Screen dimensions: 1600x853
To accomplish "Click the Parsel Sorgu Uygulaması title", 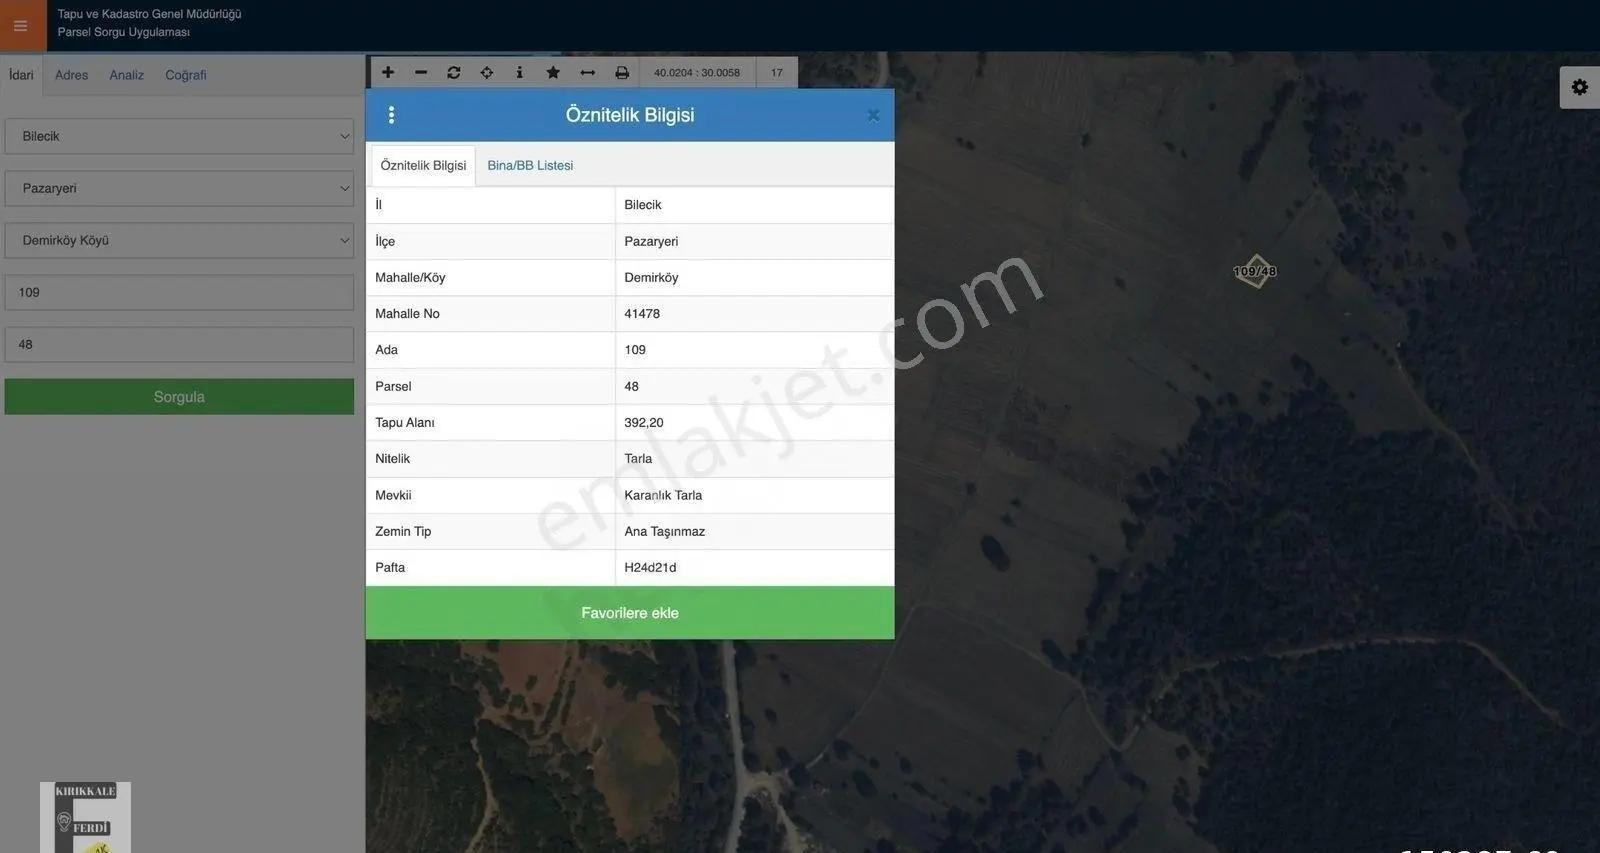I will (124, 32).
